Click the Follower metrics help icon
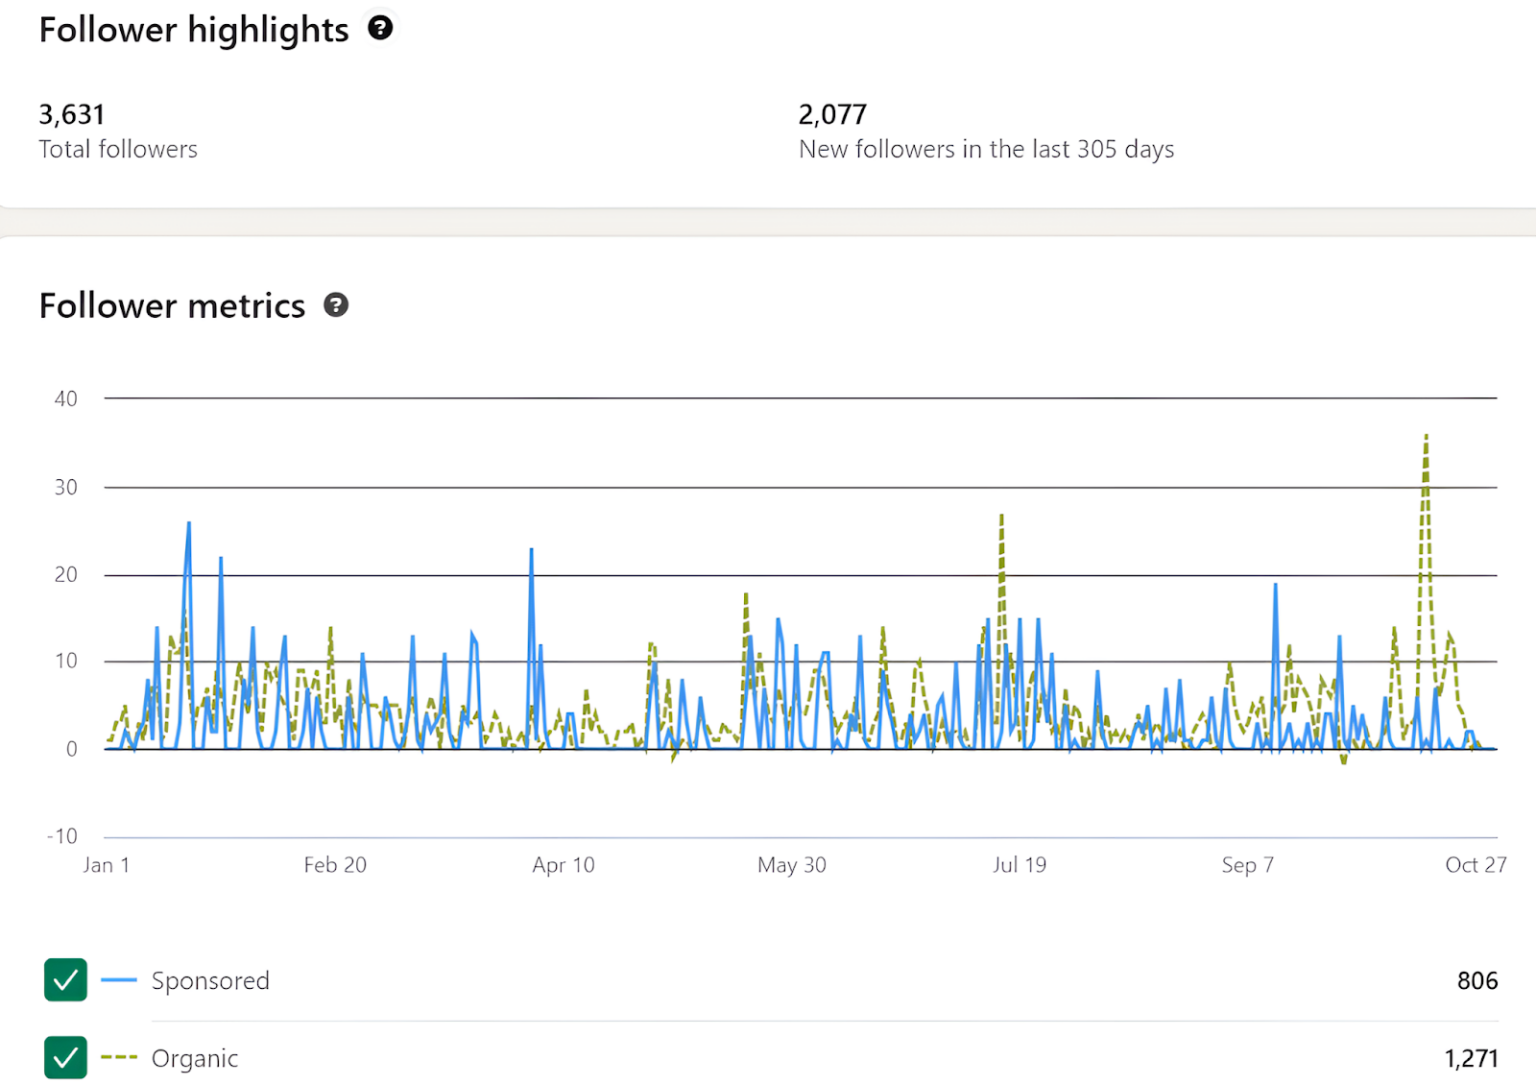 point(336,305)
